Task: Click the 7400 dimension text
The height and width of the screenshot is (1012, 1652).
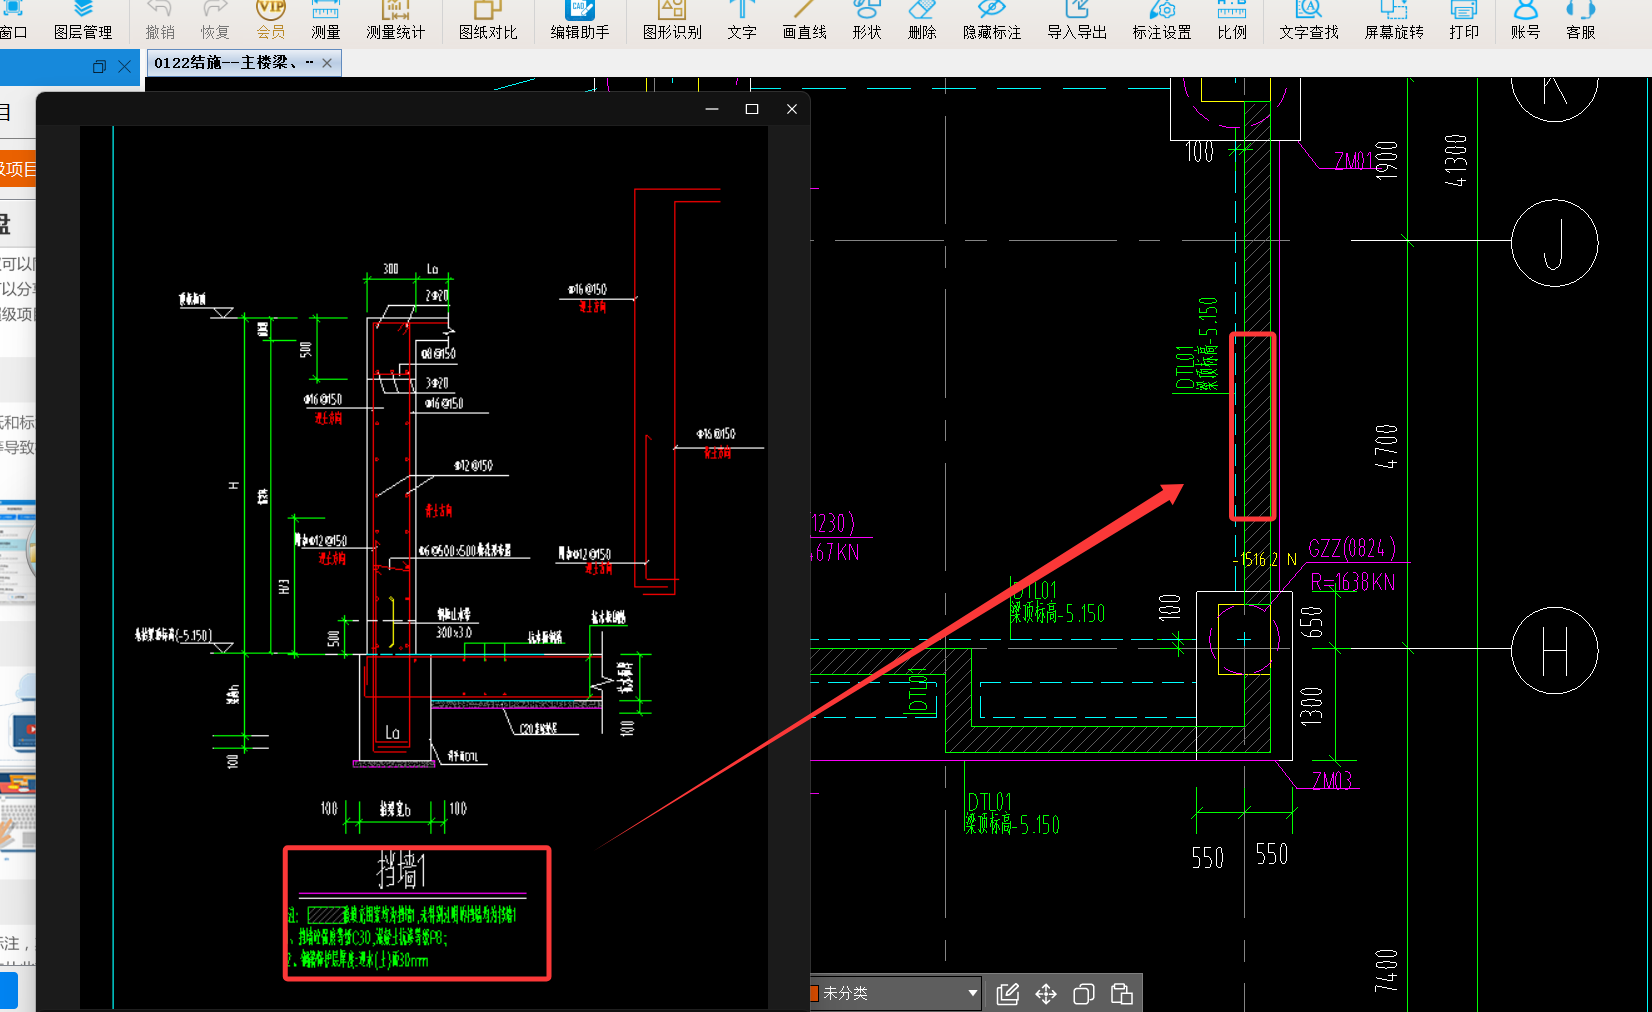Action: (x=1386, y=970)
